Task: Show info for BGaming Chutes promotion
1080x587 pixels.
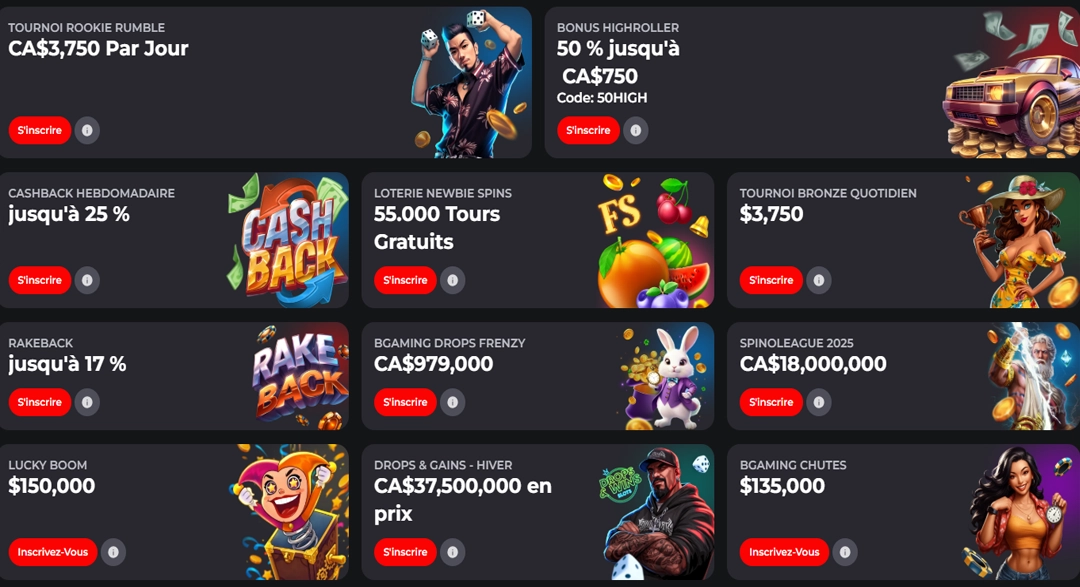Action: click(845, 552)
